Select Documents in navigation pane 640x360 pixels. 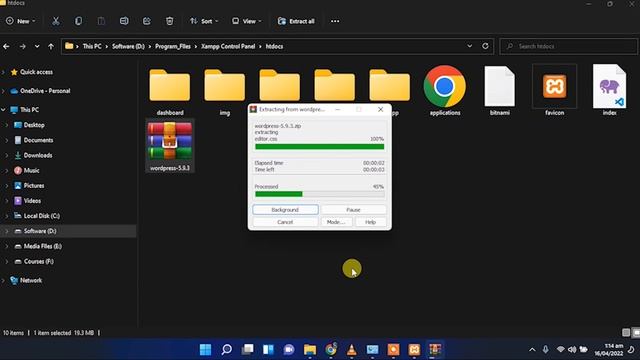pos(38,140)
